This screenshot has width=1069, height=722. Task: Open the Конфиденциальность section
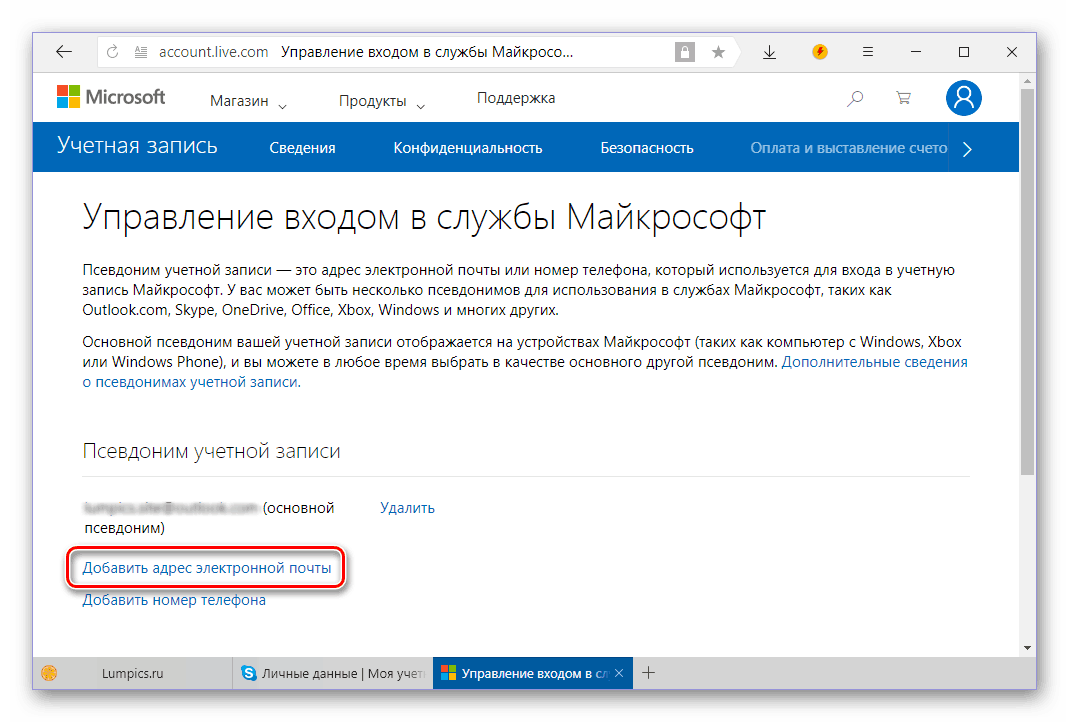[x=467, y=148]
